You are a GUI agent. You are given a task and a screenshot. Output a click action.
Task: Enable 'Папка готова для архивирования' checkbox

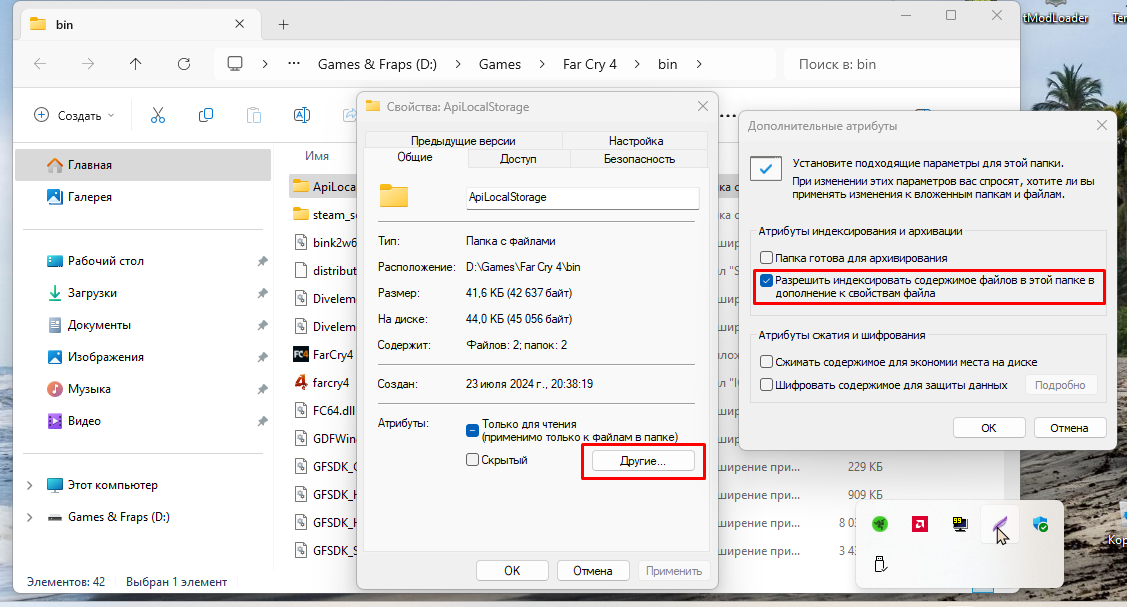point(766,258)
